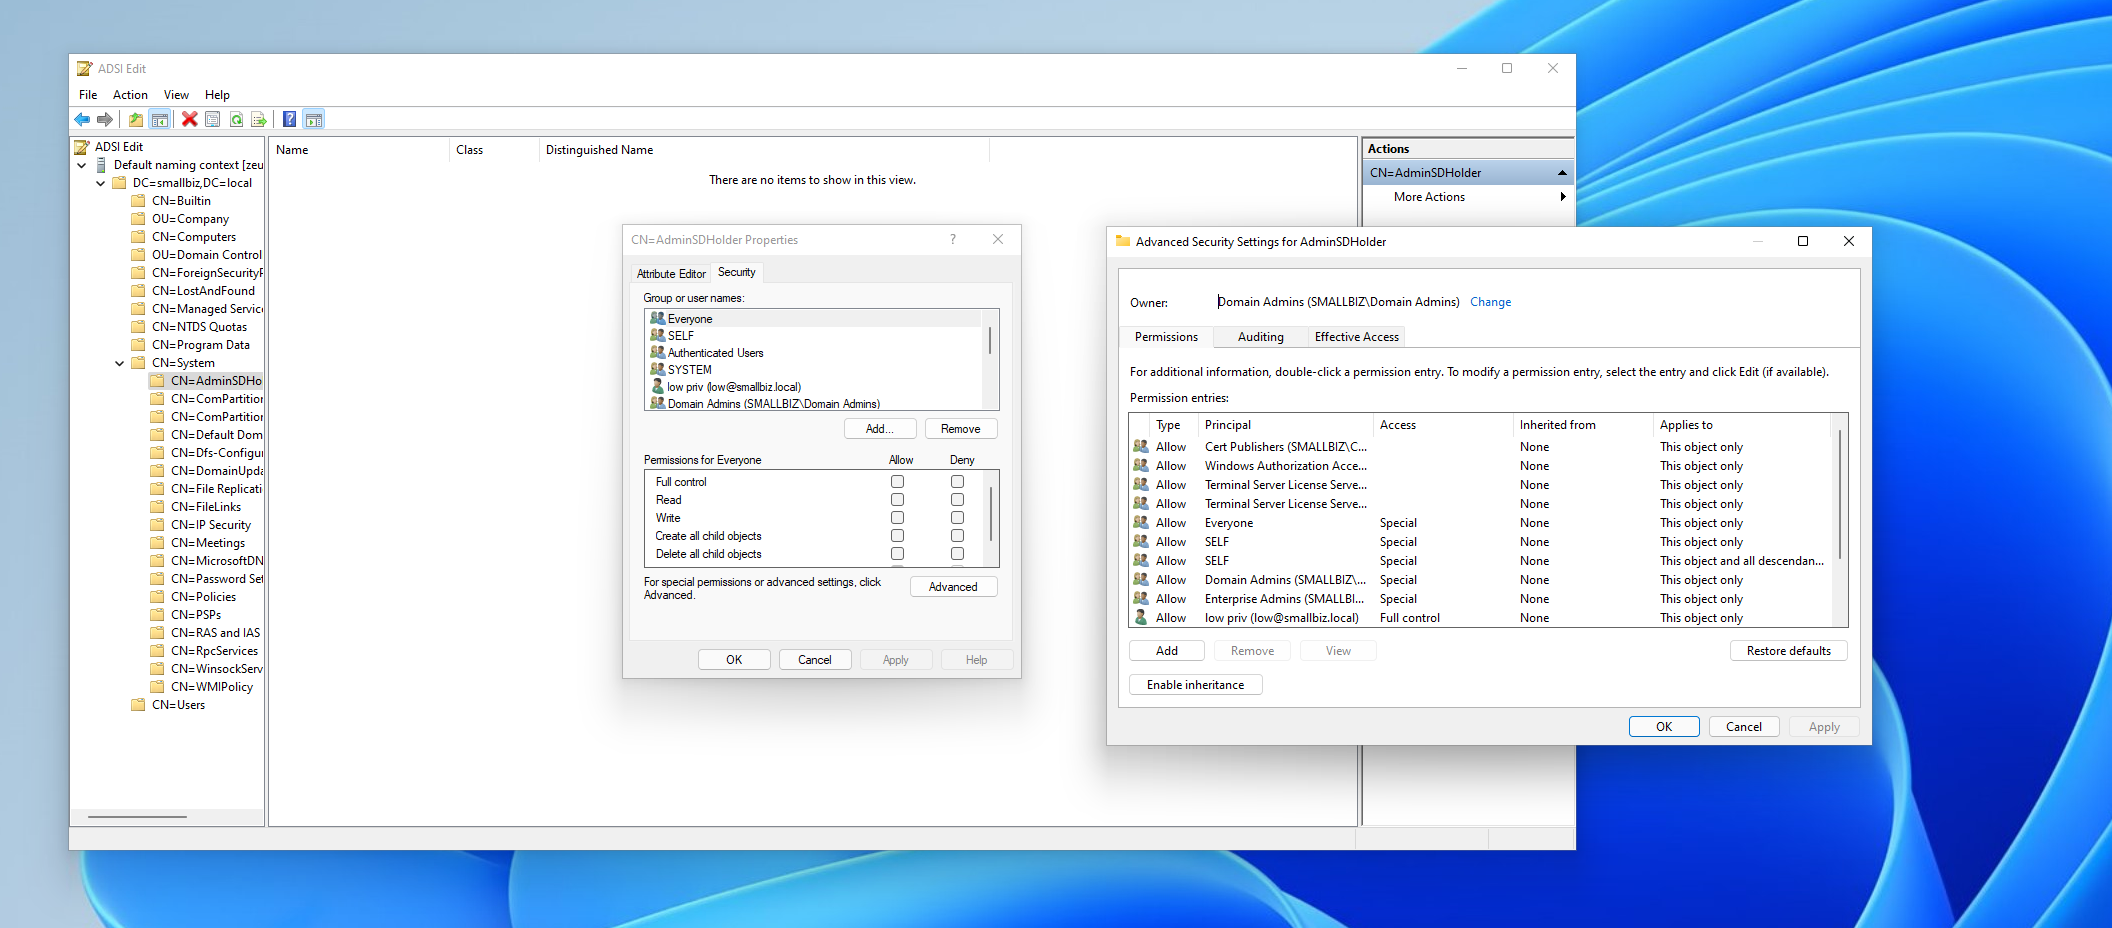Check the Deny box for Read
The width and height of the screenshot is (2112, 928).
coord(957,500)
